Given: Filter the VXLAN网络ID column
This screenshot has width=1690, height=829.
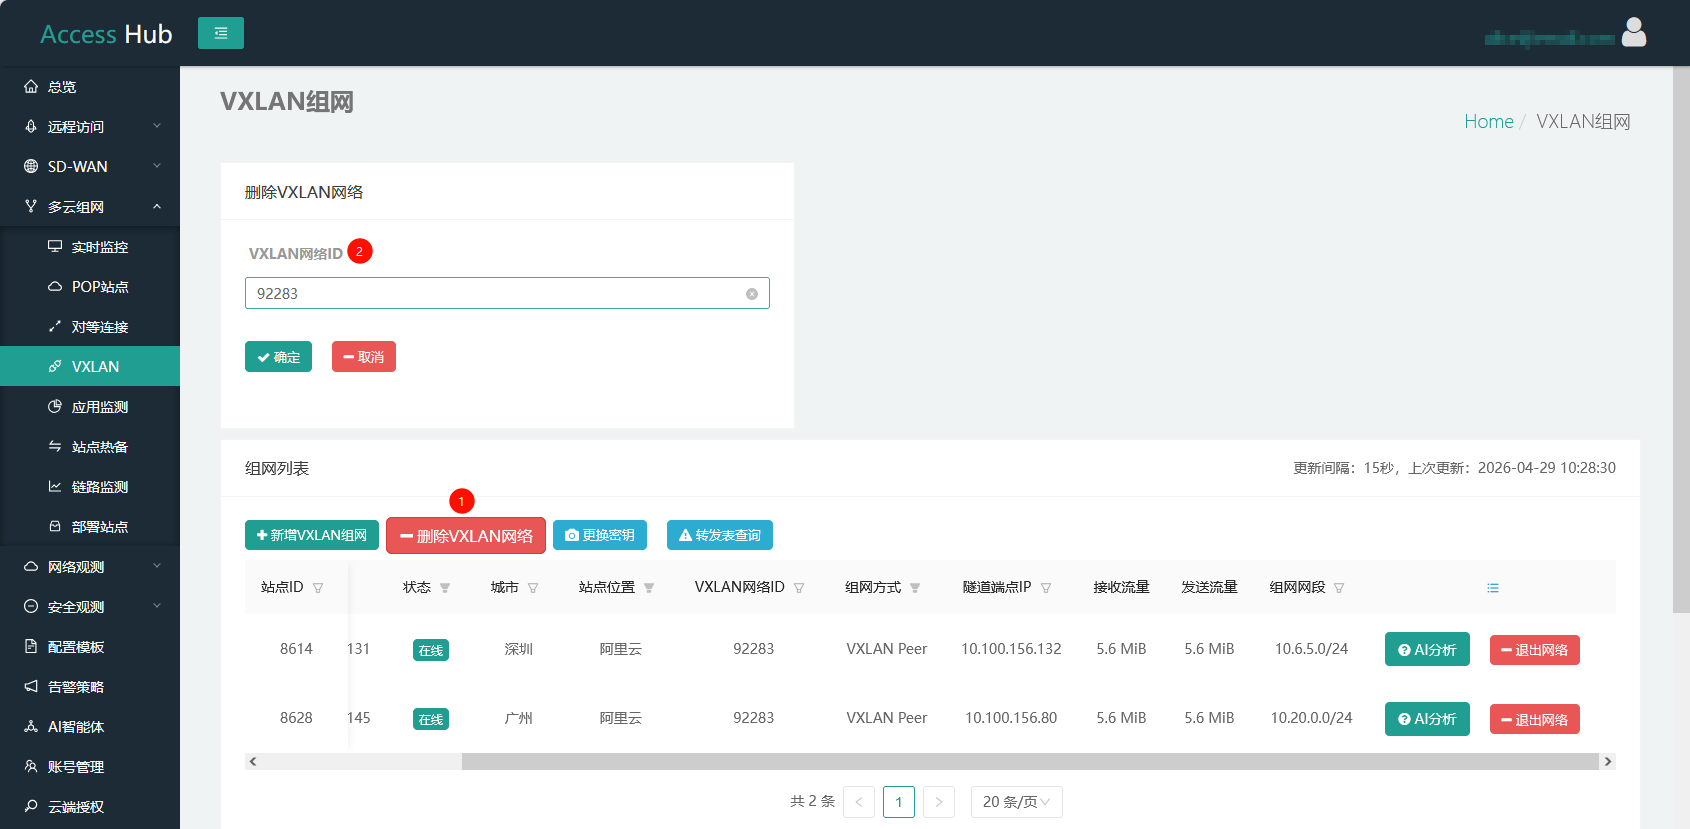Looking at the screenshot, I should [799, 588].
